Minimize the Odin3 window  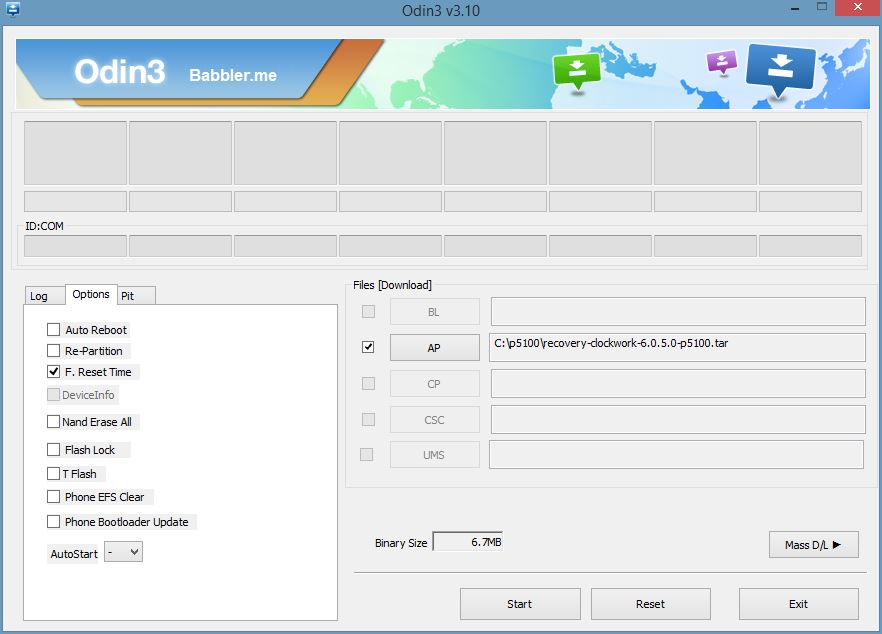coord(795,8)
